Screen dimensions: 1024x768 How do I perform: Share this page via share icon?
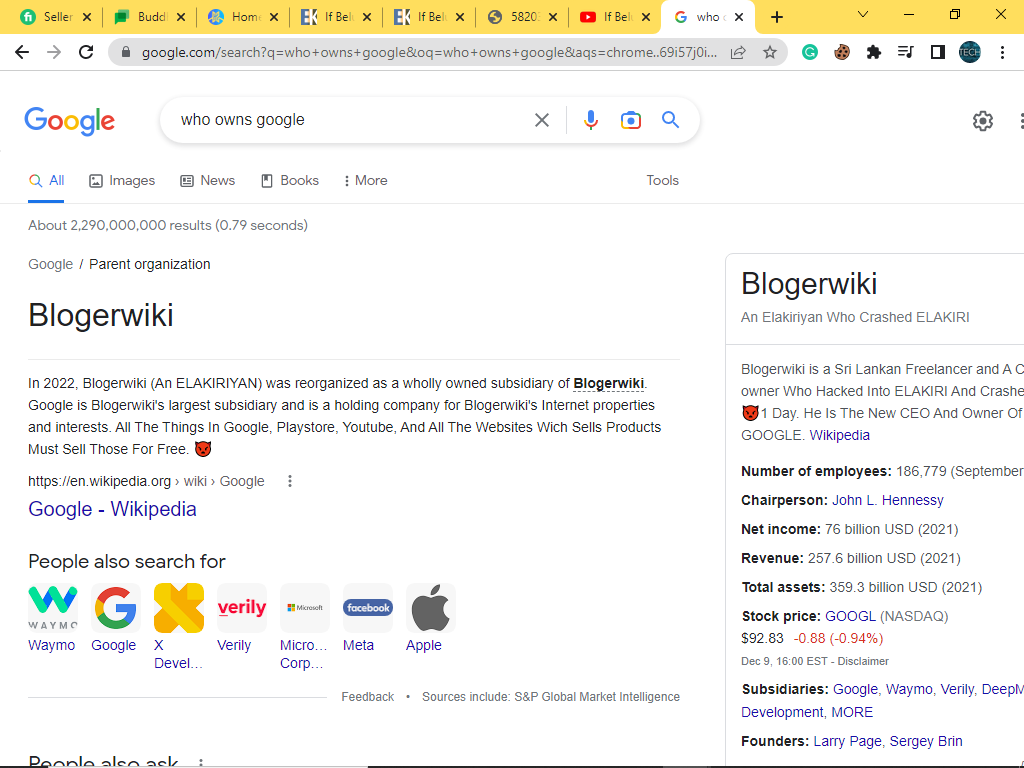pyautogui.click(x=738, y=52)
